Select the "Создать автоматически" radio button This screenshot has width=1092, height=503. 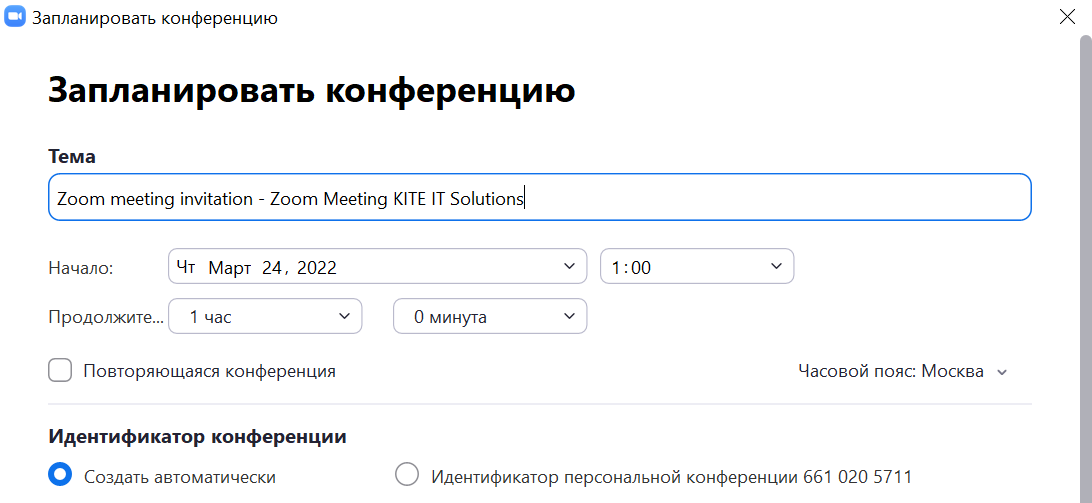[x=60, y=476]
